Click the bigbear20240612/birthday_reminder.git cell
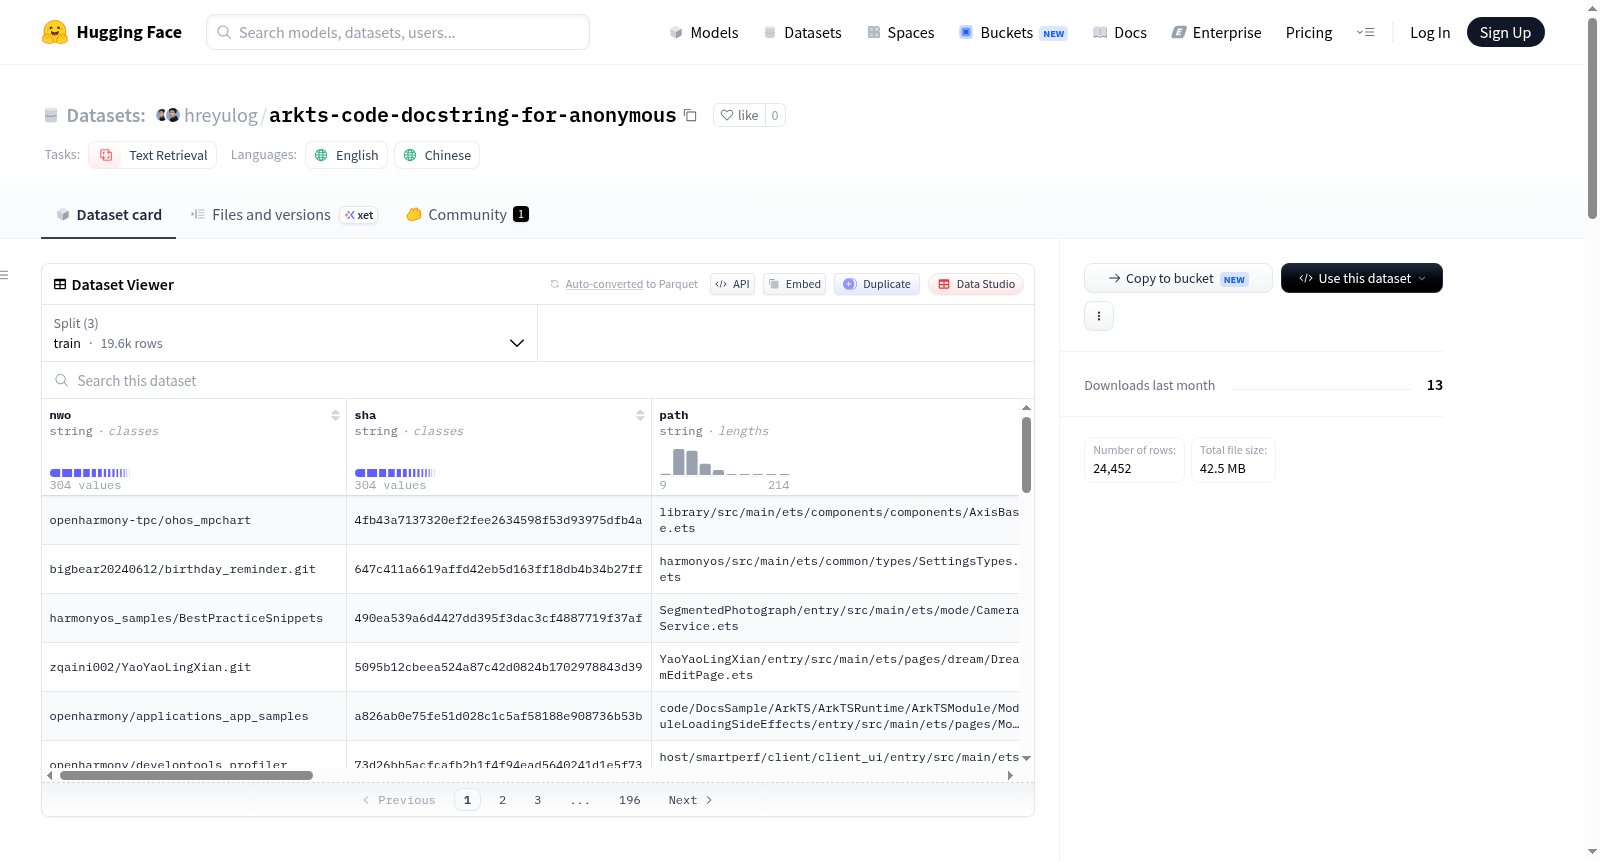This screenshot has height=861, width=1600. coord(194,569)
